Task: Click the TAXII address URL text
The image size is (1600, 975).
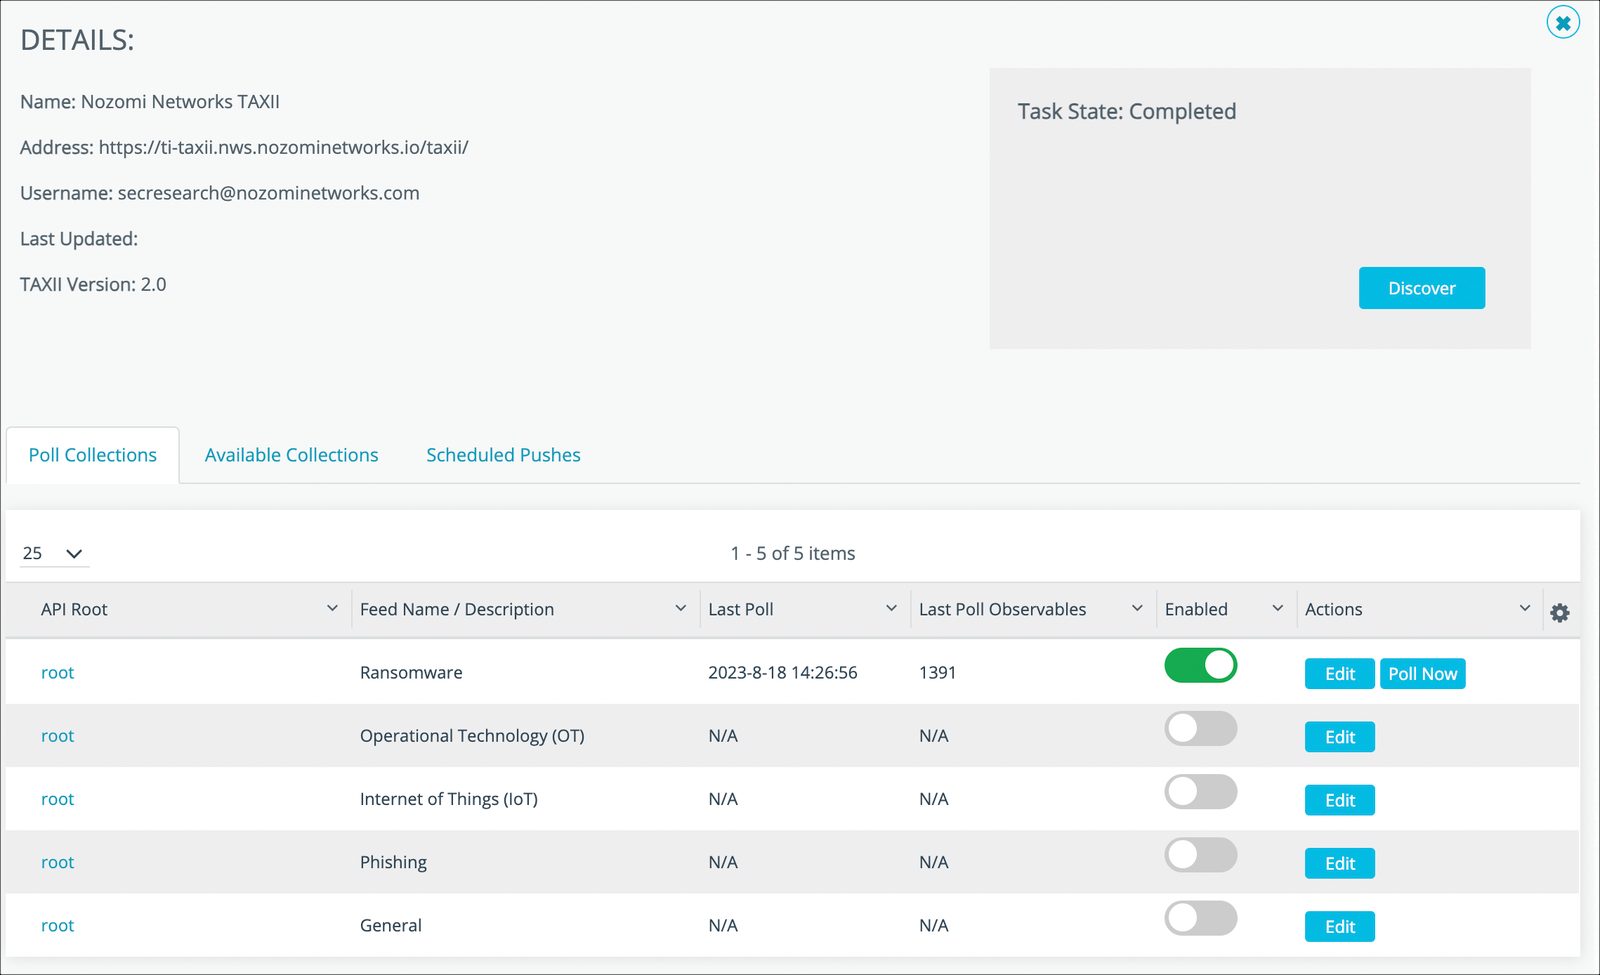Action: tap(284, 148)
